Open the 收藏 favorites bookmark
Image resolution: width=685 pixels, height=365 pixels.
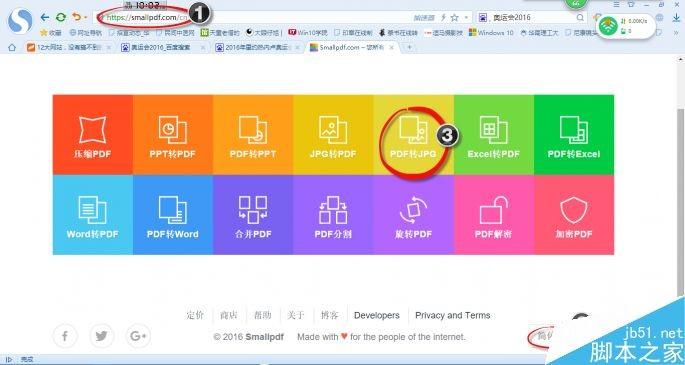(50, 33)
